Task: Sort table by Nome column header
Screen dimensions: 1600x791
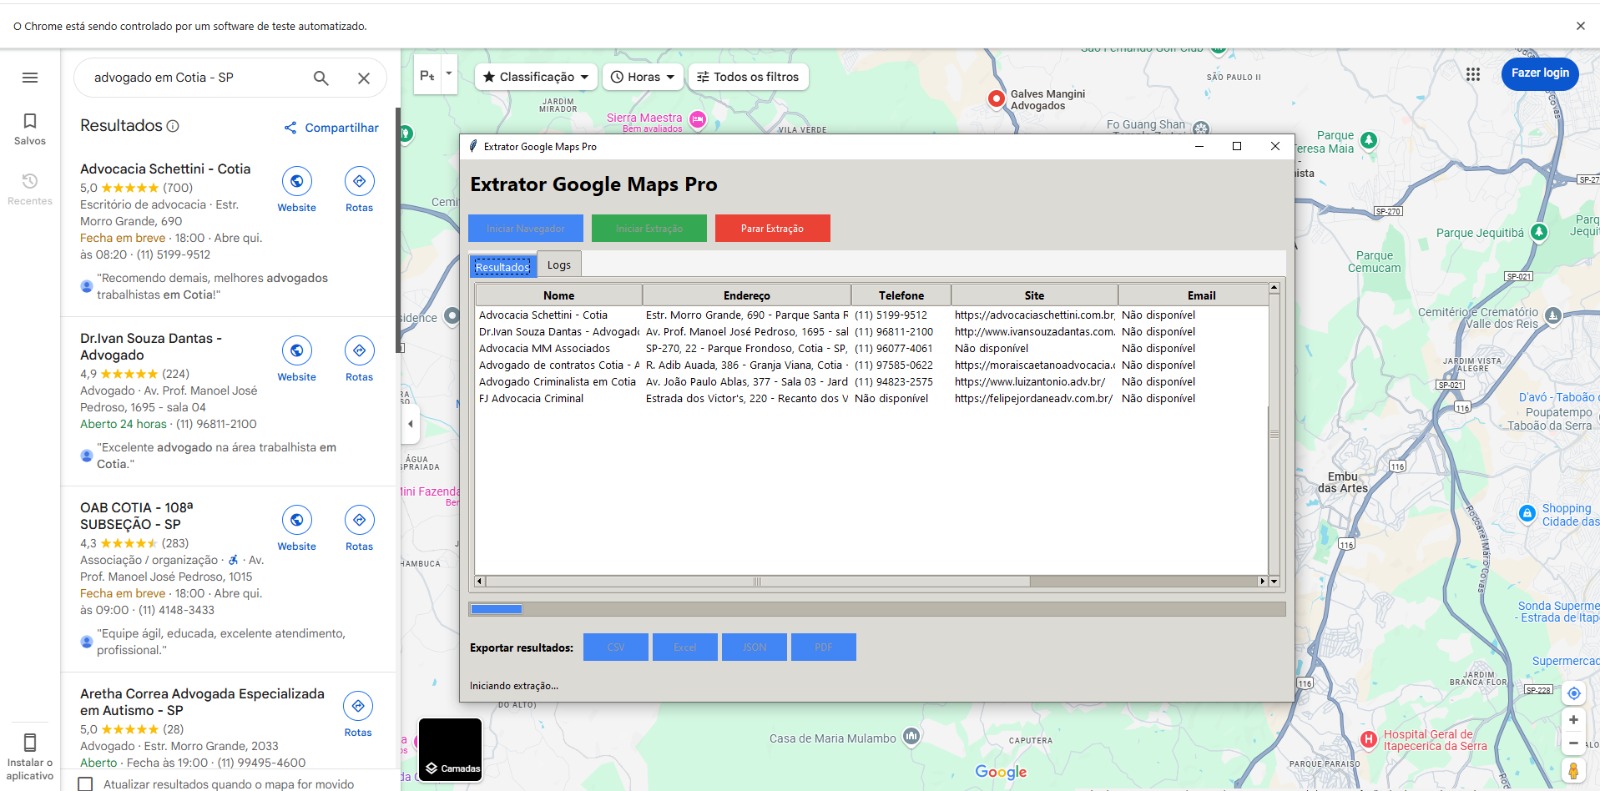Action: point(559,295)
